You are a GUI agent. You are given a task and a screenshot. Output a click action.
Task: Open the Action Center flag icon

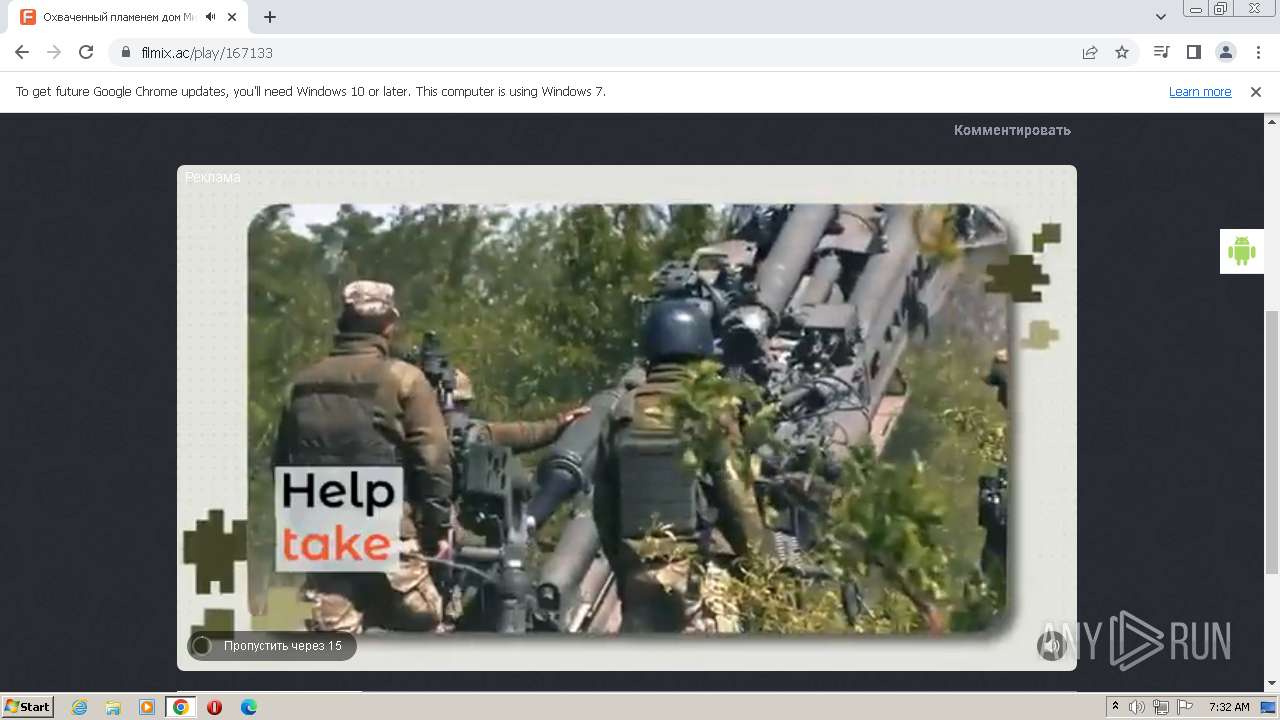point(1185,707)
